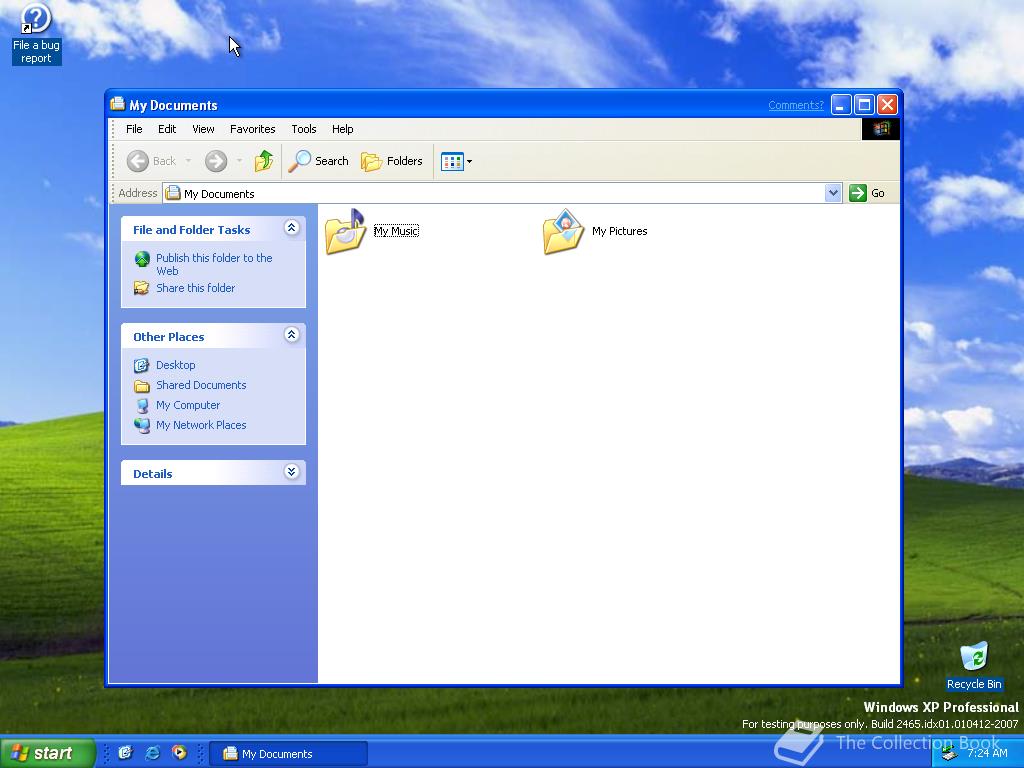Click Share this folder link
1024x768 pixels.
coord(195,288)
